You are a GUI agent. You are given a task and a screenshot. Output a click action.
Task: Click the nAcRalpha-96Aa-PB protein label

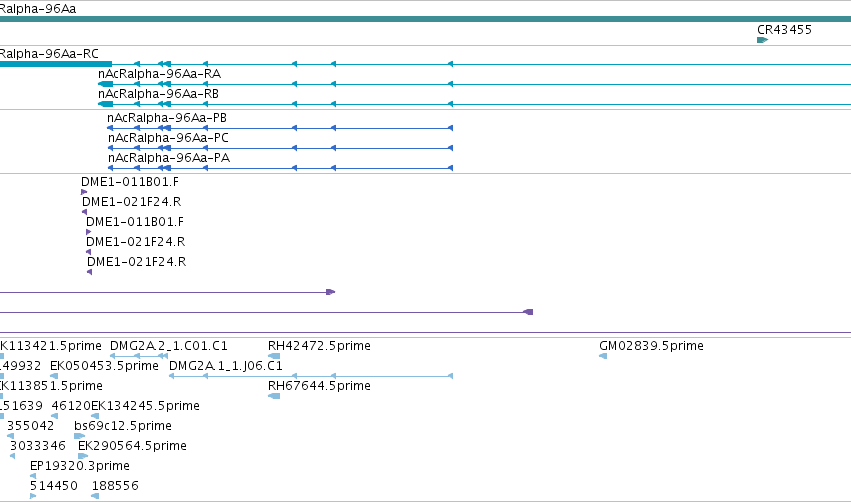click(167, 118)
